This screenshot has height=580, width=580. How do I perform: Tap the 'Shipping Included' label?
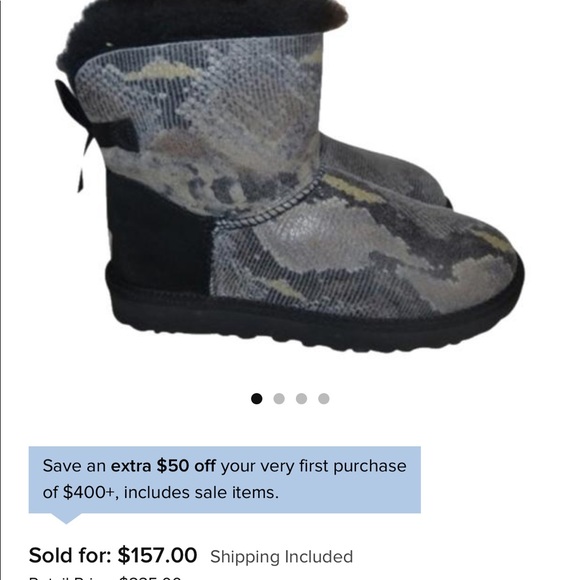[x=281, y=557]
